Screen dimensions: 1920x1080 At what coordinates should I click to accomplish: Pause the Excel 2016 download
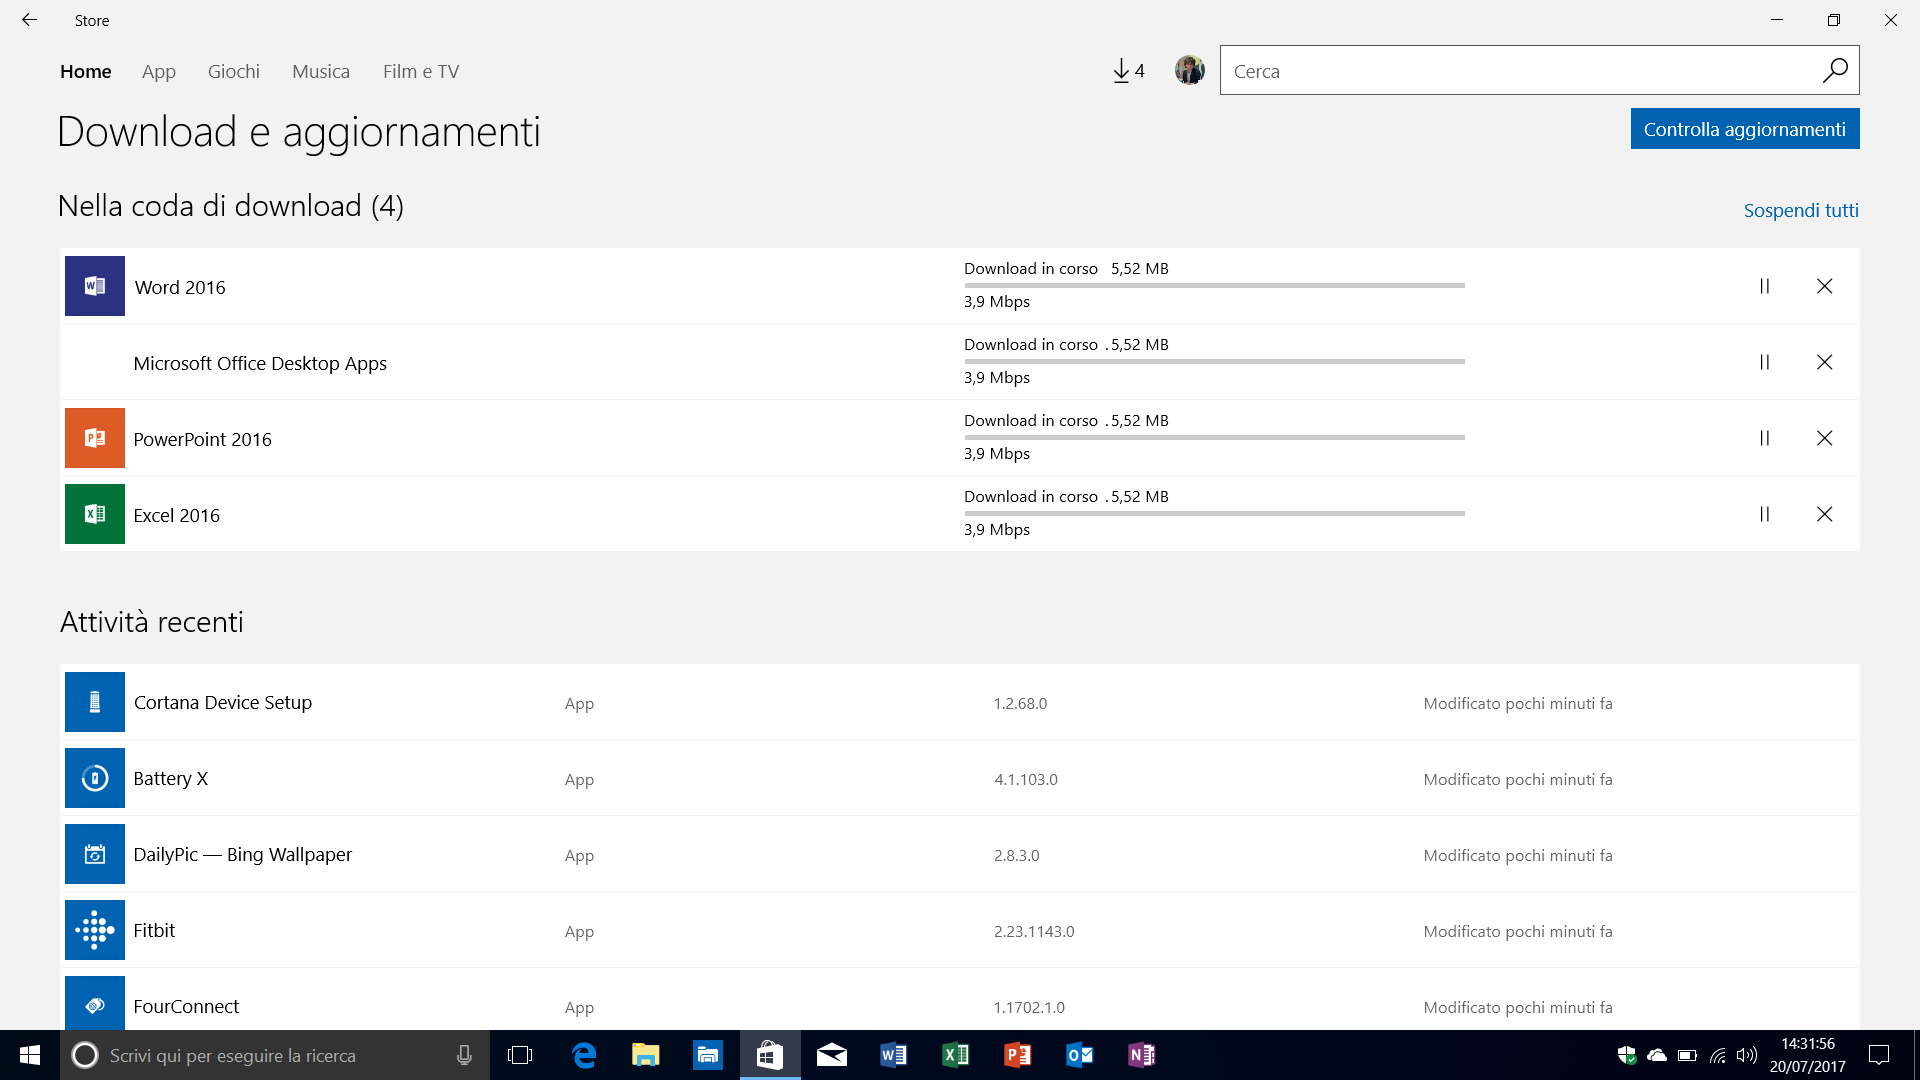click(x=1765, y=514)
